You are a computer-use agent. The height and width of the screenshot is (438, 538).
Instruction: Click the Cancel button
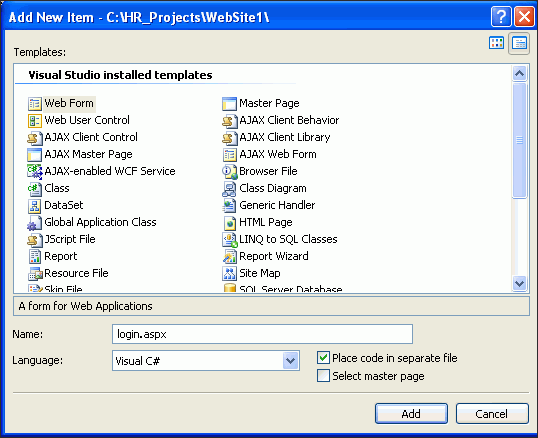(492, 414)
